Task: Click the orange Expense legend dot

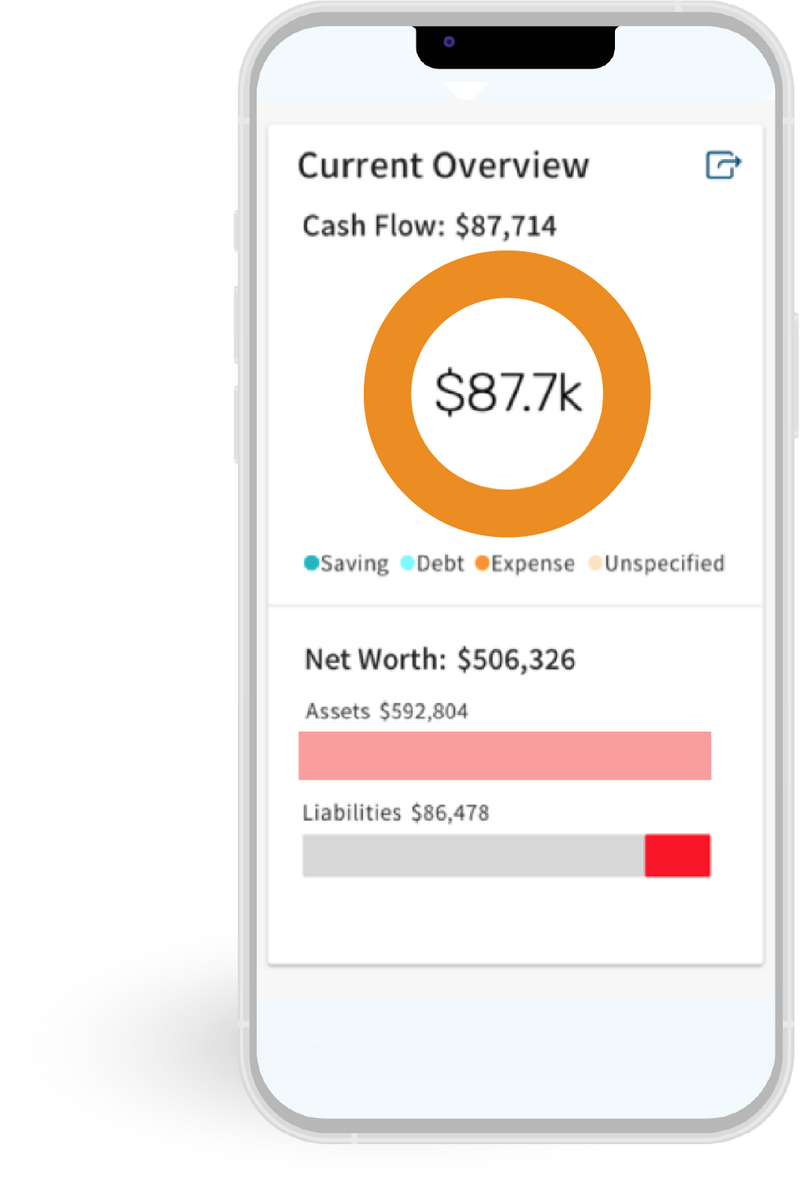Action: tap(481, 563)
